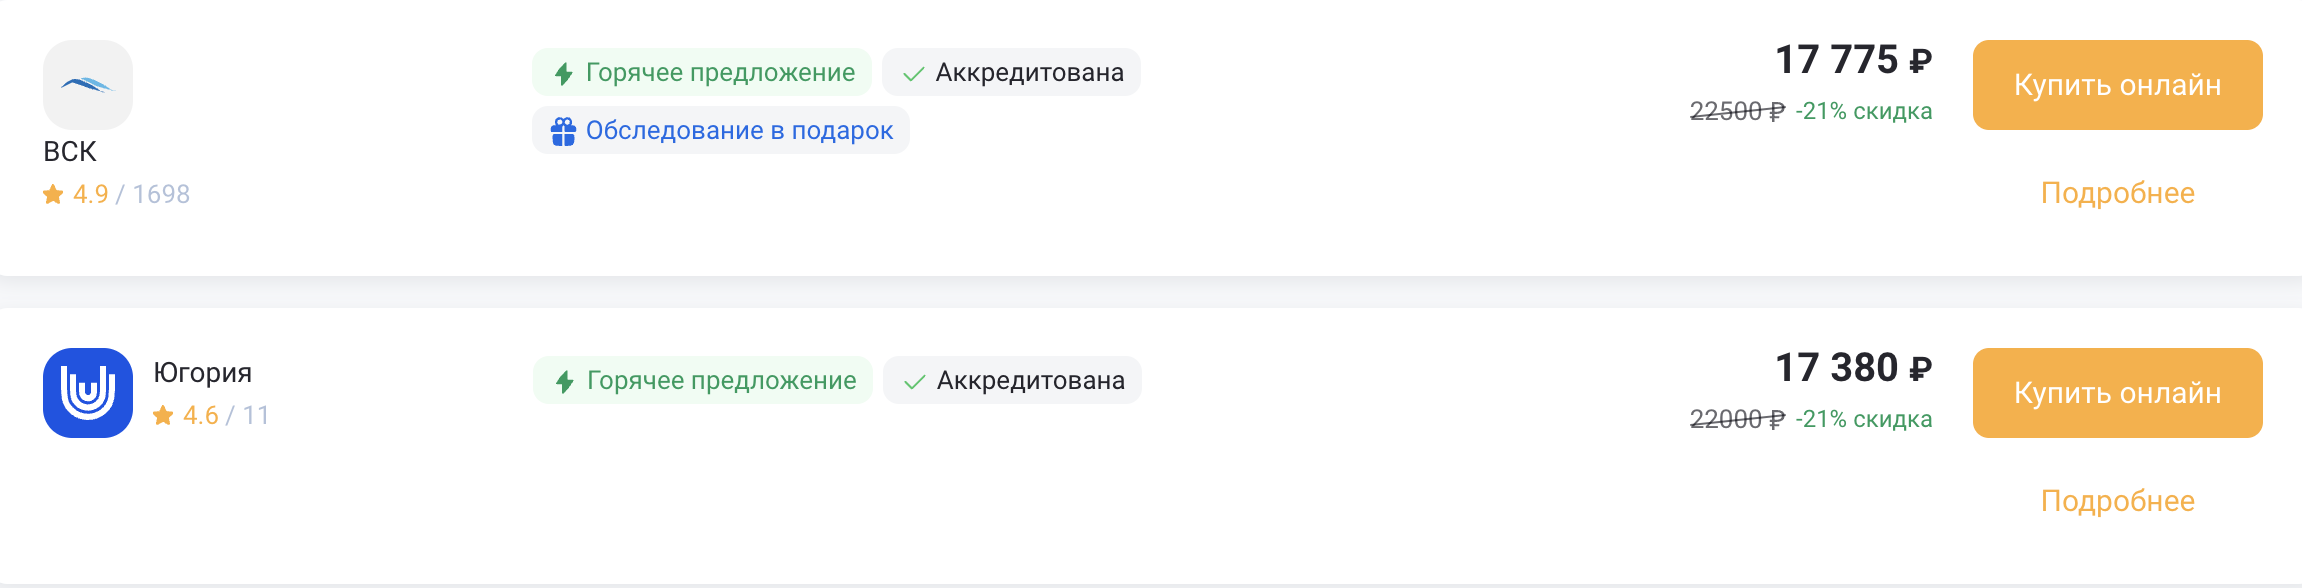The image size is (2302, 588).
Task: Click the checkmark icon on ВСК accreditation
Action: [x=913, y=73]
